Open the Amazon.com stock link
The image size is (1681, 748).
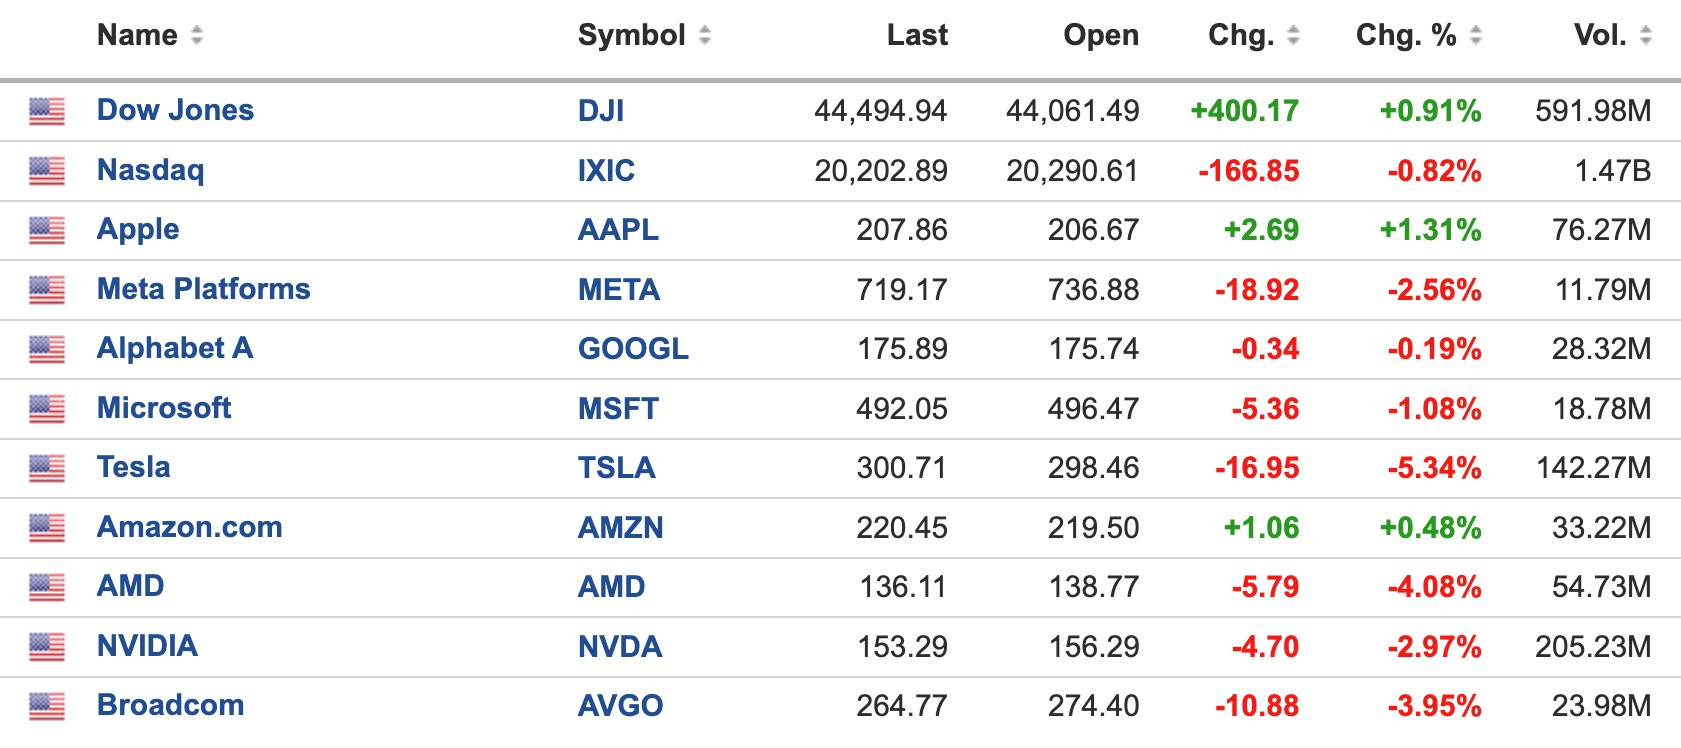pyautogui.click(x=189, y=527)
